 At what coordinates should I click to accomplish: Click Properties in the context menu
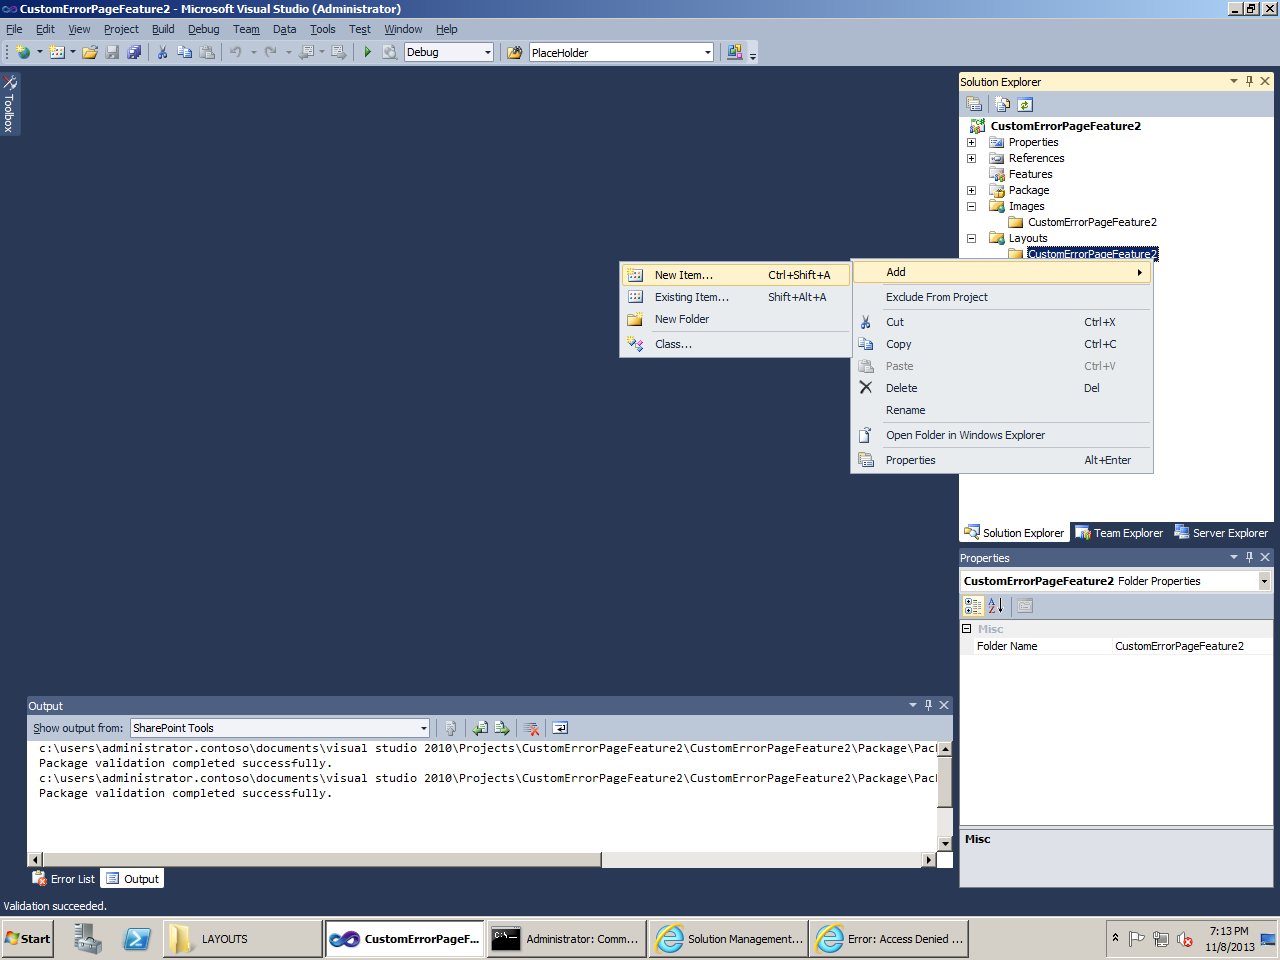[x=1002, y=460]
